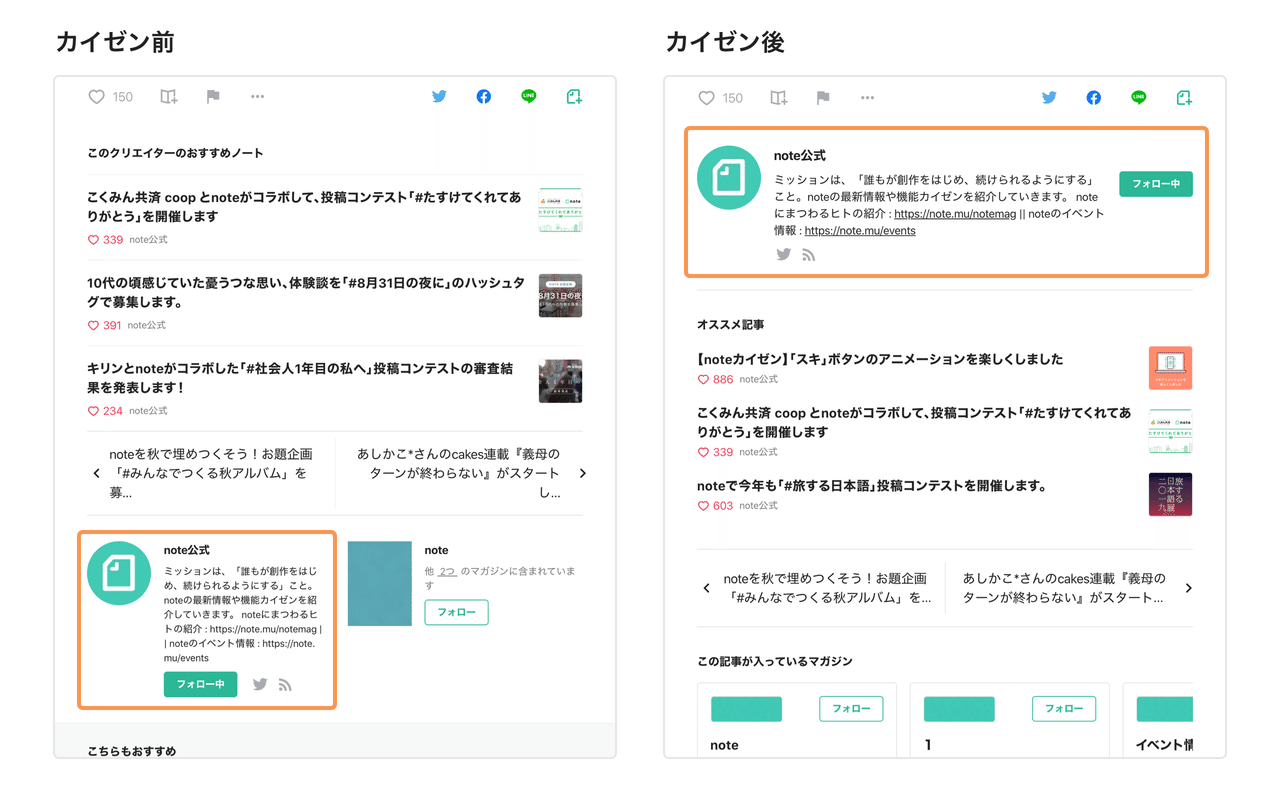
Task: Open the キリンとnoteがコラボ article
Action: [x=300, y=378]
